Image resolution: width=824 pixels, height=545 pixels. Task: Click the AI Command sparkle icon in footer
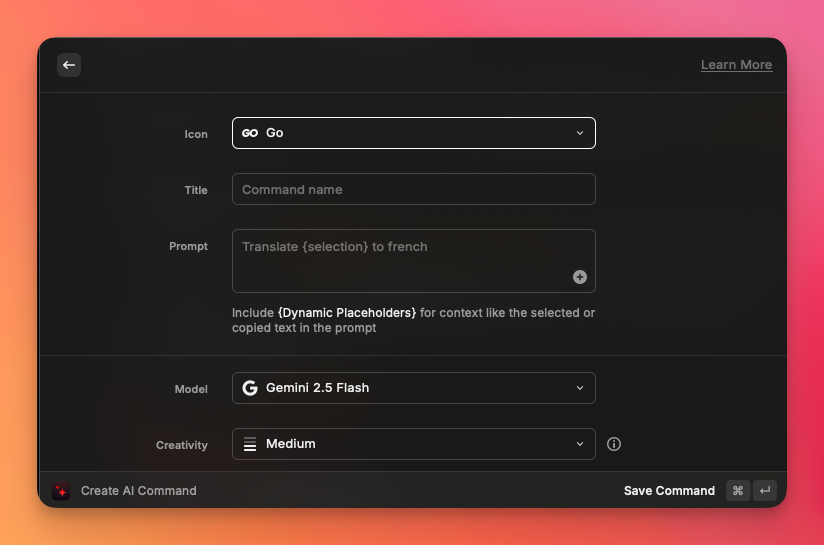[61, 491]
